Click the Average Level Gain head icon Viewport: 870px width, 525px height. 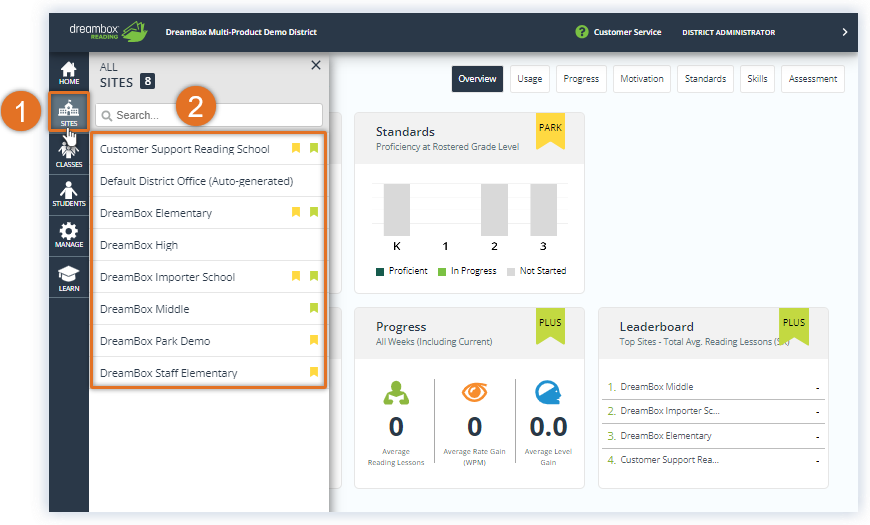[548, 392]
